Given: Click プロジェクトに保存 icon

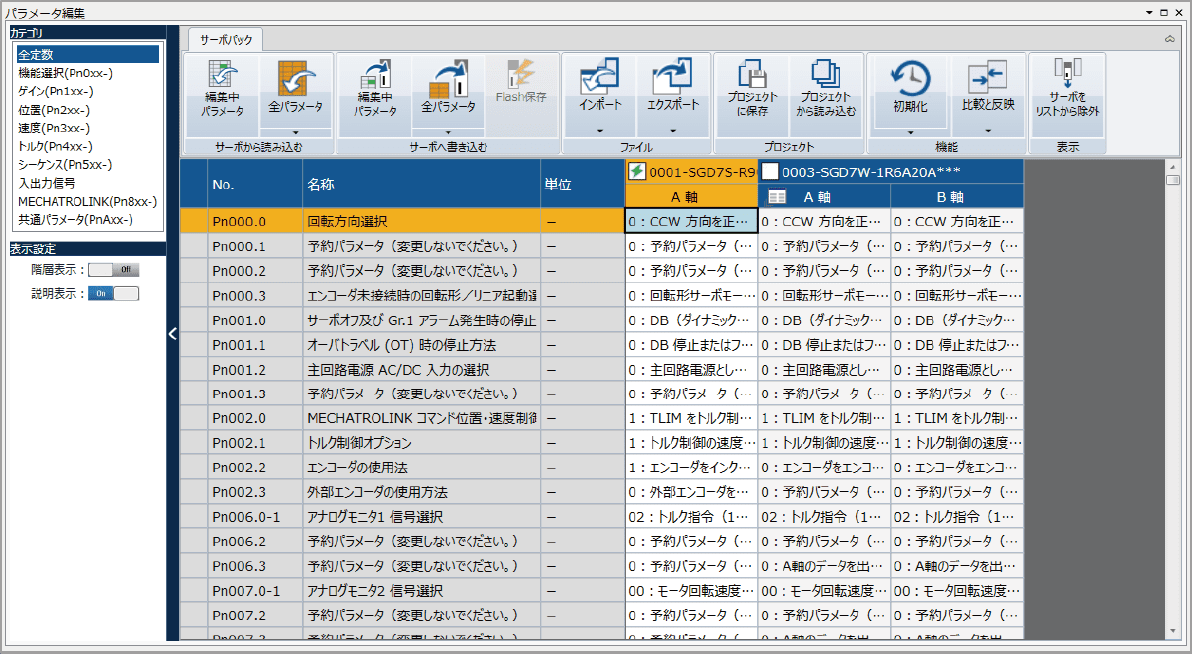Looking at the screenshot, I should coord(752,76).
